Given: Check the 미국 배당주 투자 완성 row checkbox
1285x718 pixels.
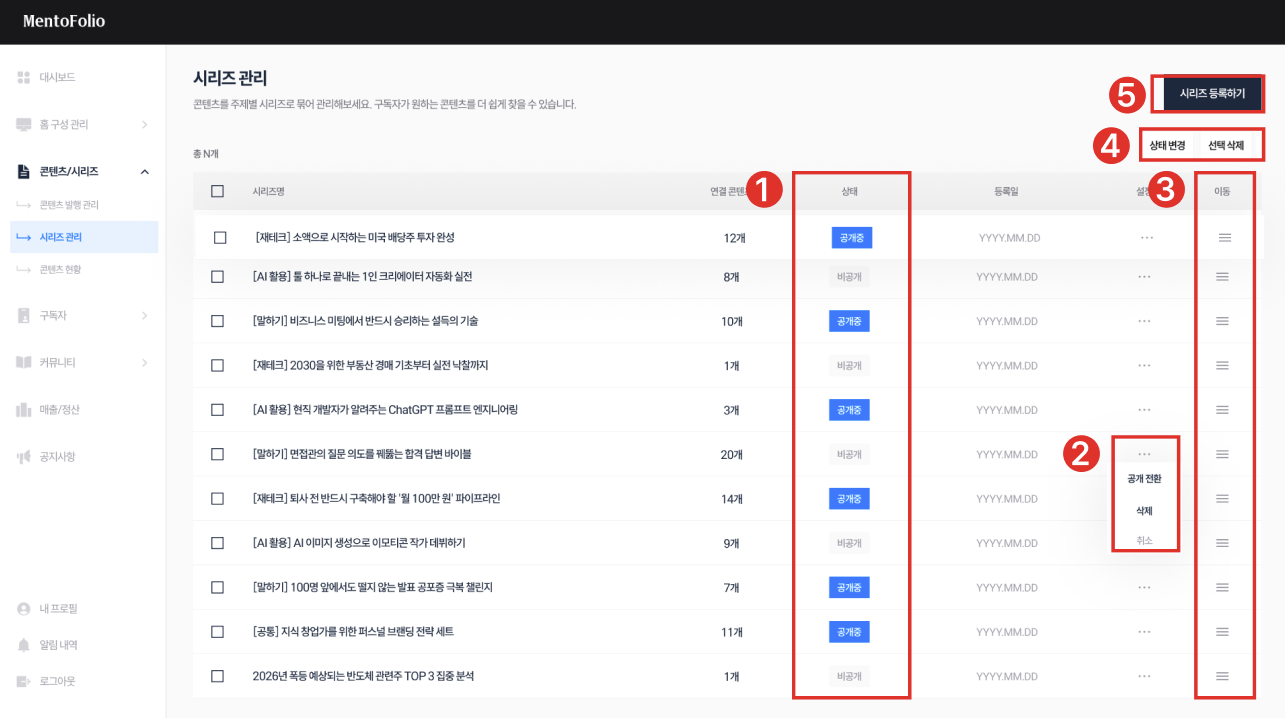Looking at the screenshot, I should [x=220, y=238].
